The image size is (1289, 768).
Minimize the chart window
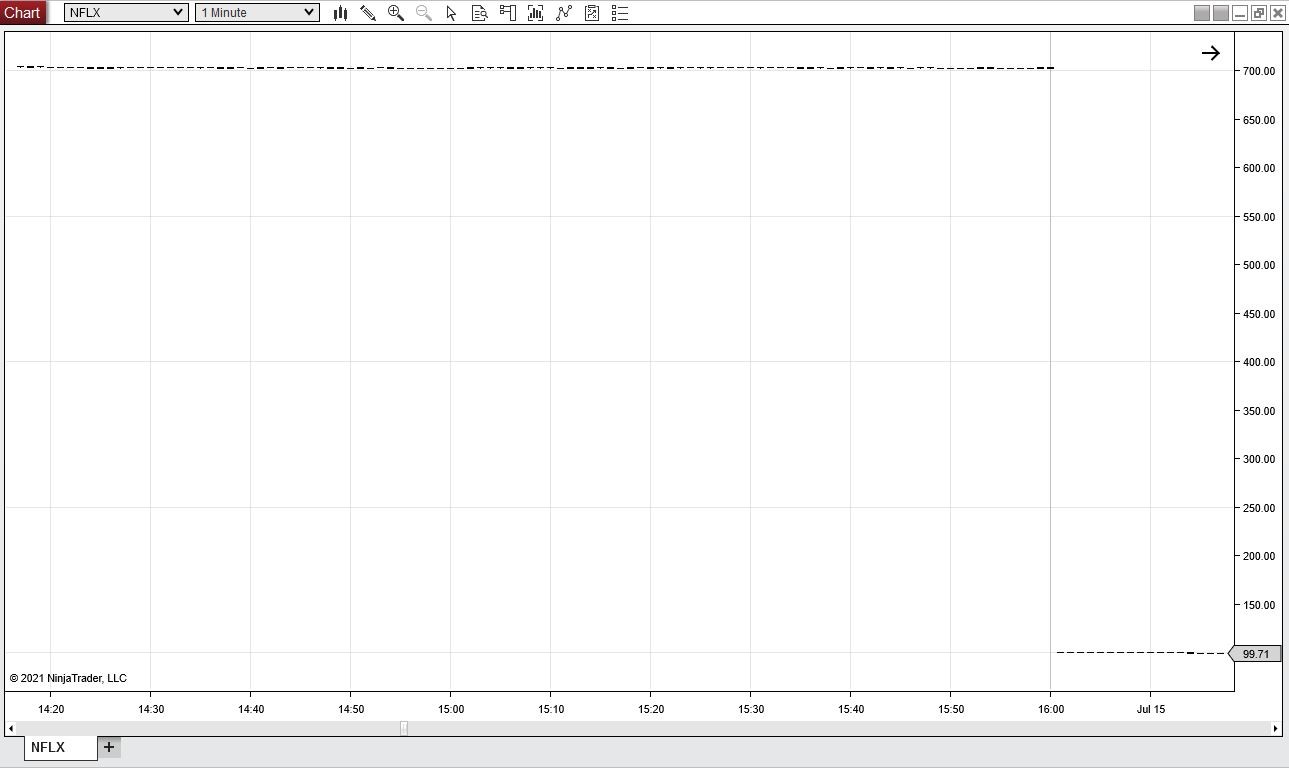1240,13
